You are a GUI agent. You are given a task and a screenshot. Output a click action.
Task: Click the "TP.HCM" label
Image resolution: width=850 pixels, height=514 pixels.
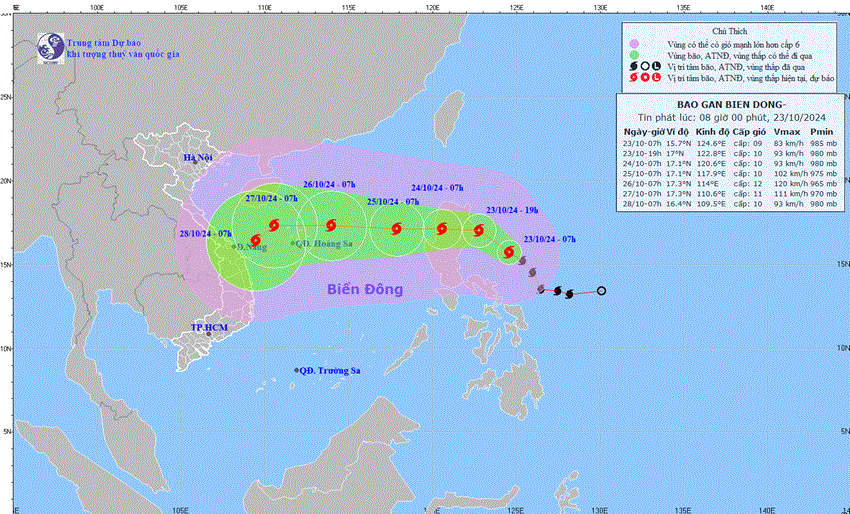point(209,327)
